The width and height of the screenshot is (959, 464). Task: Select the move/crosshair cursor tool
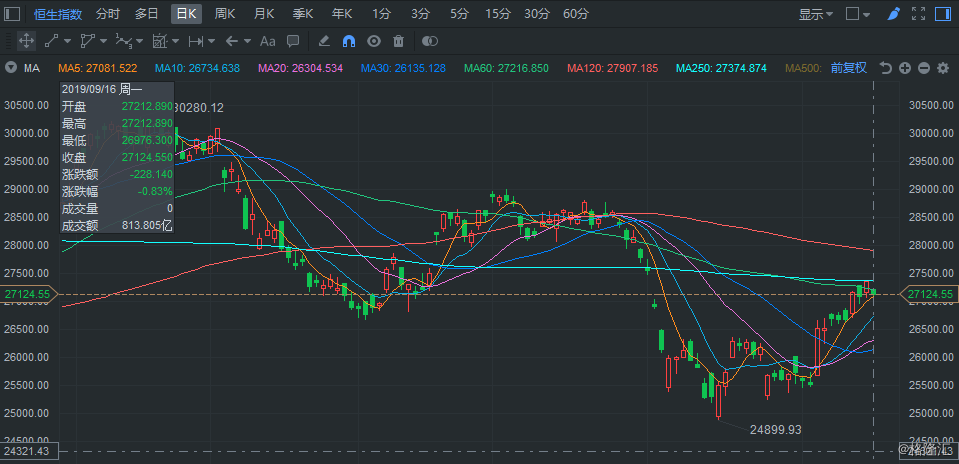(26, 41)
